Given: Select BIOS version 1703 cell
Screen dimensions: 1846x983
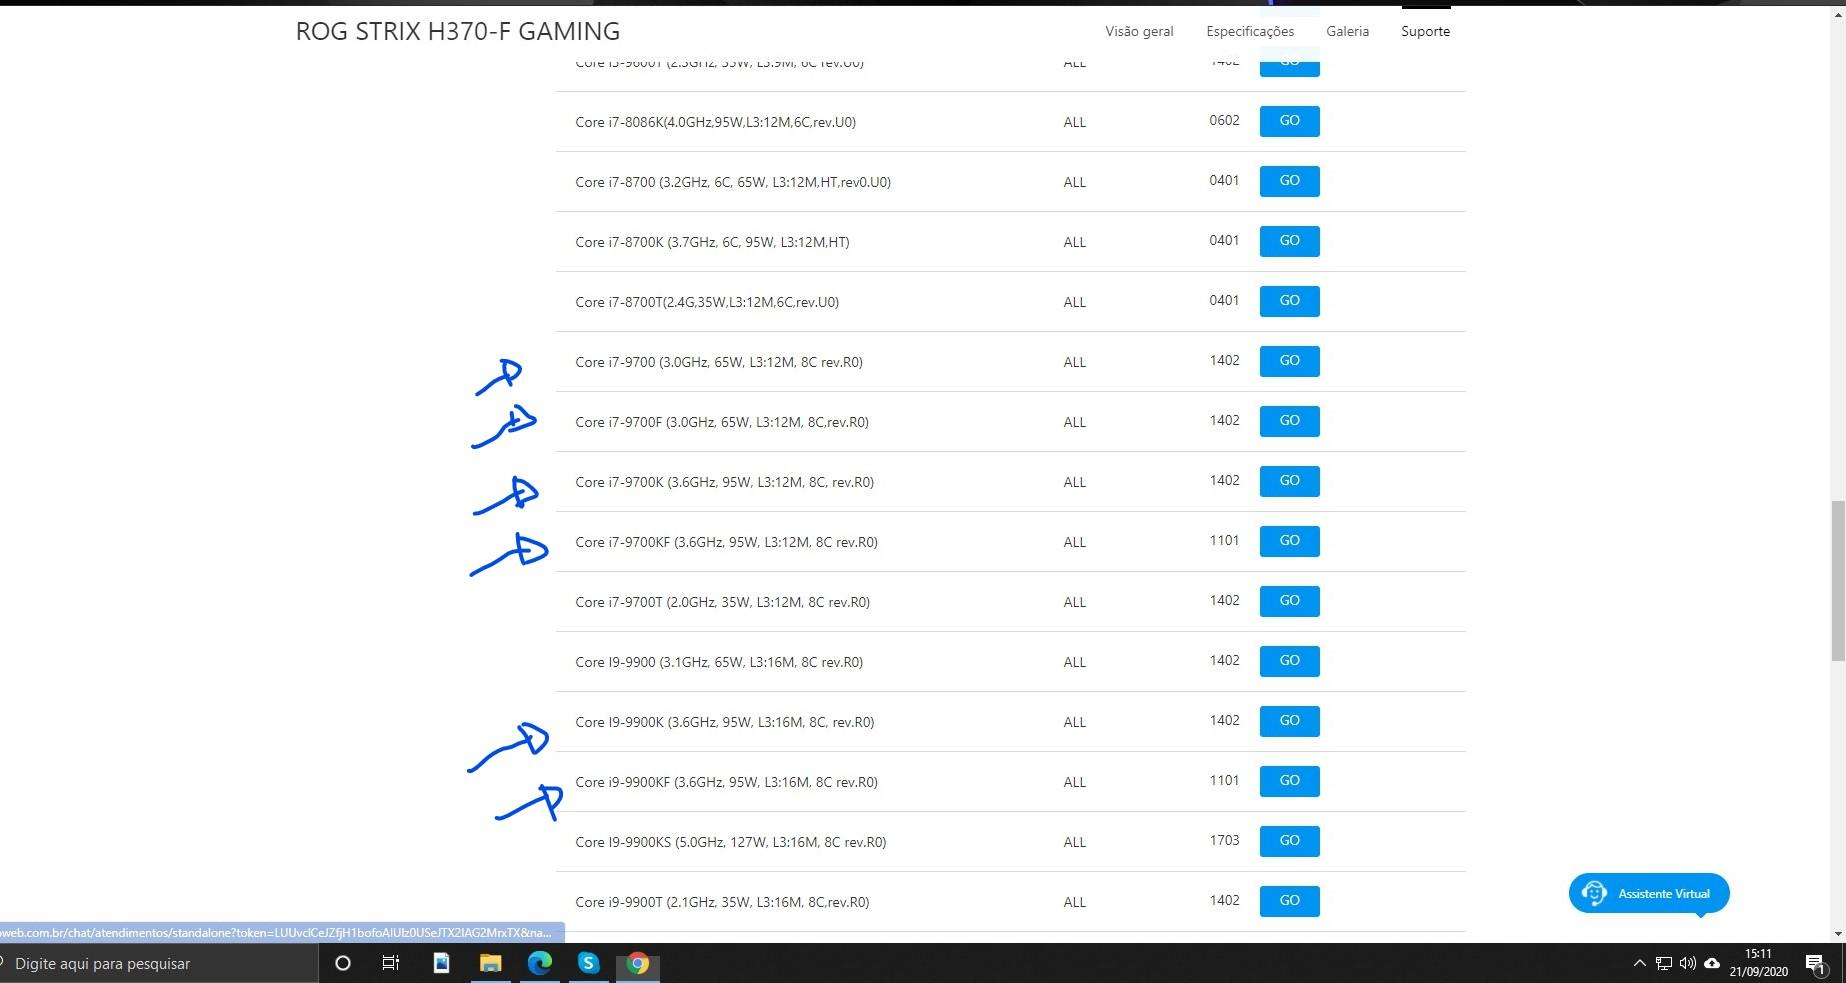Looking at the screenshot, I should [1224, 840].
